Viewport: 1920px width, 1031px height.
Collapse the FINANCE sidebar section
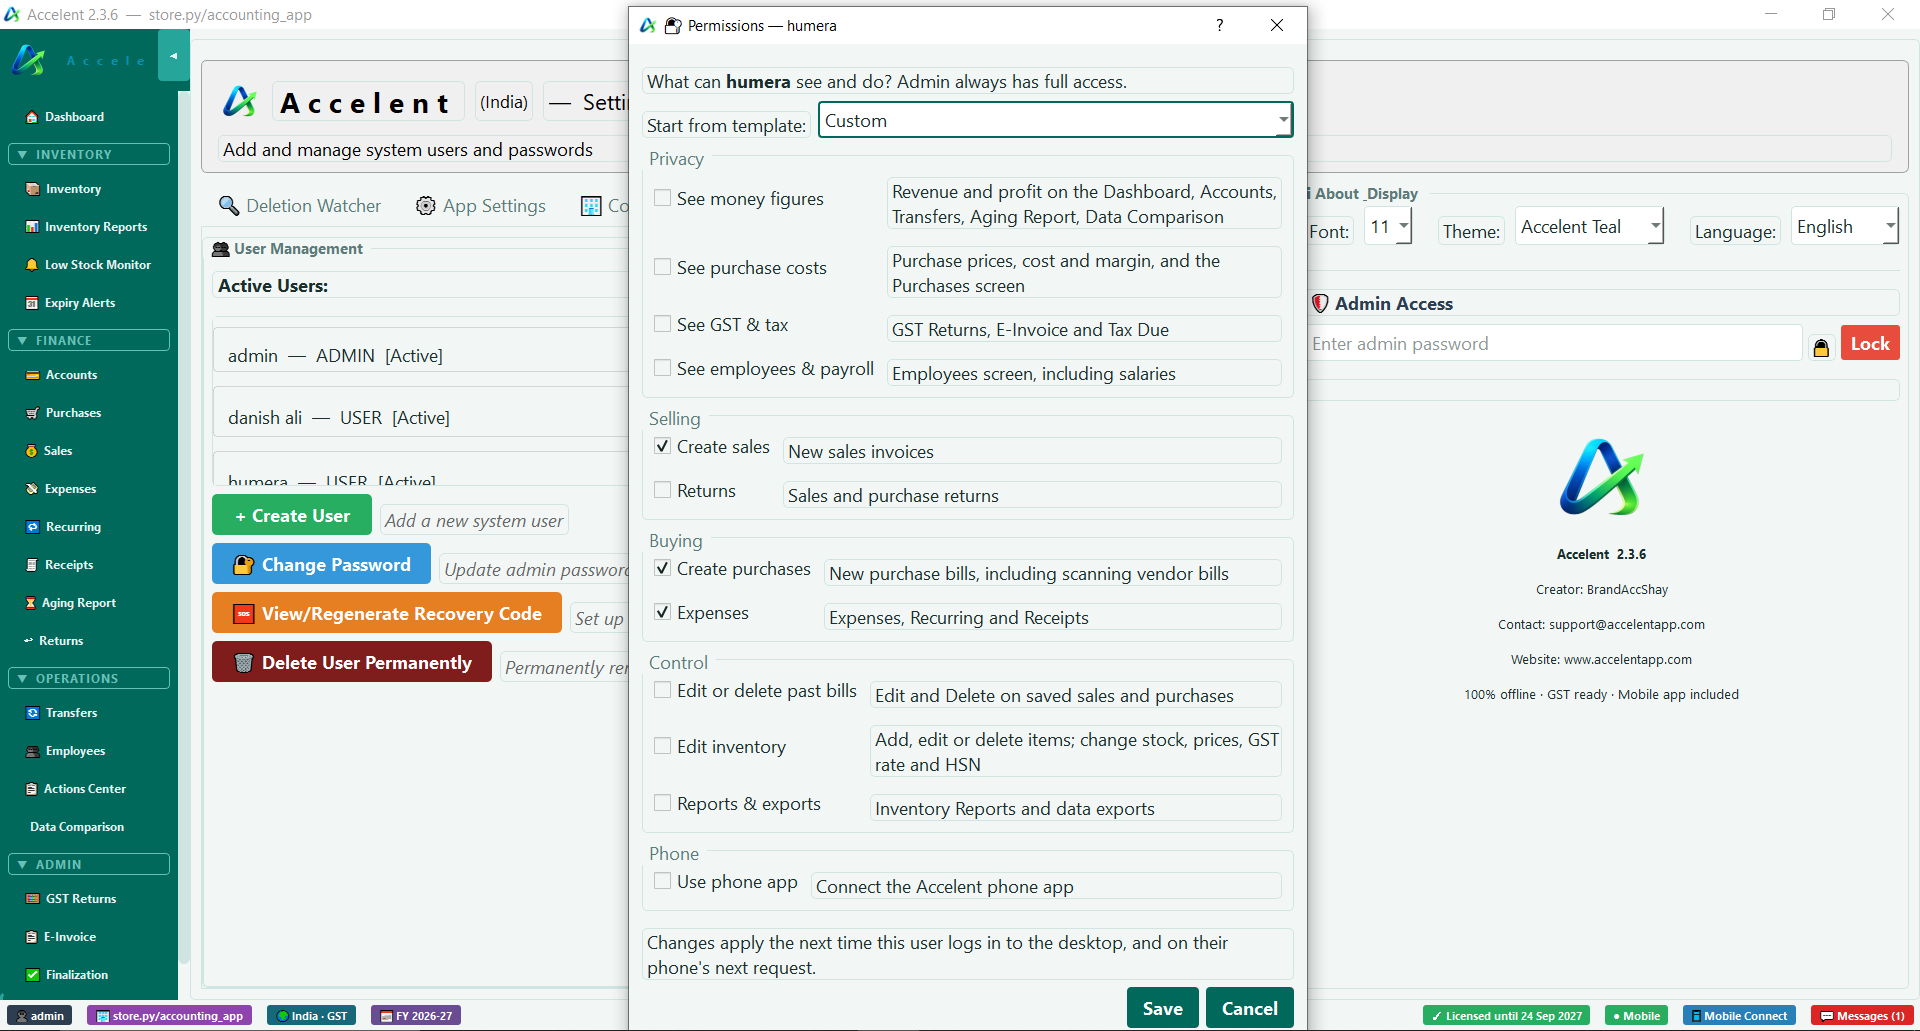[x=89, y=340]
